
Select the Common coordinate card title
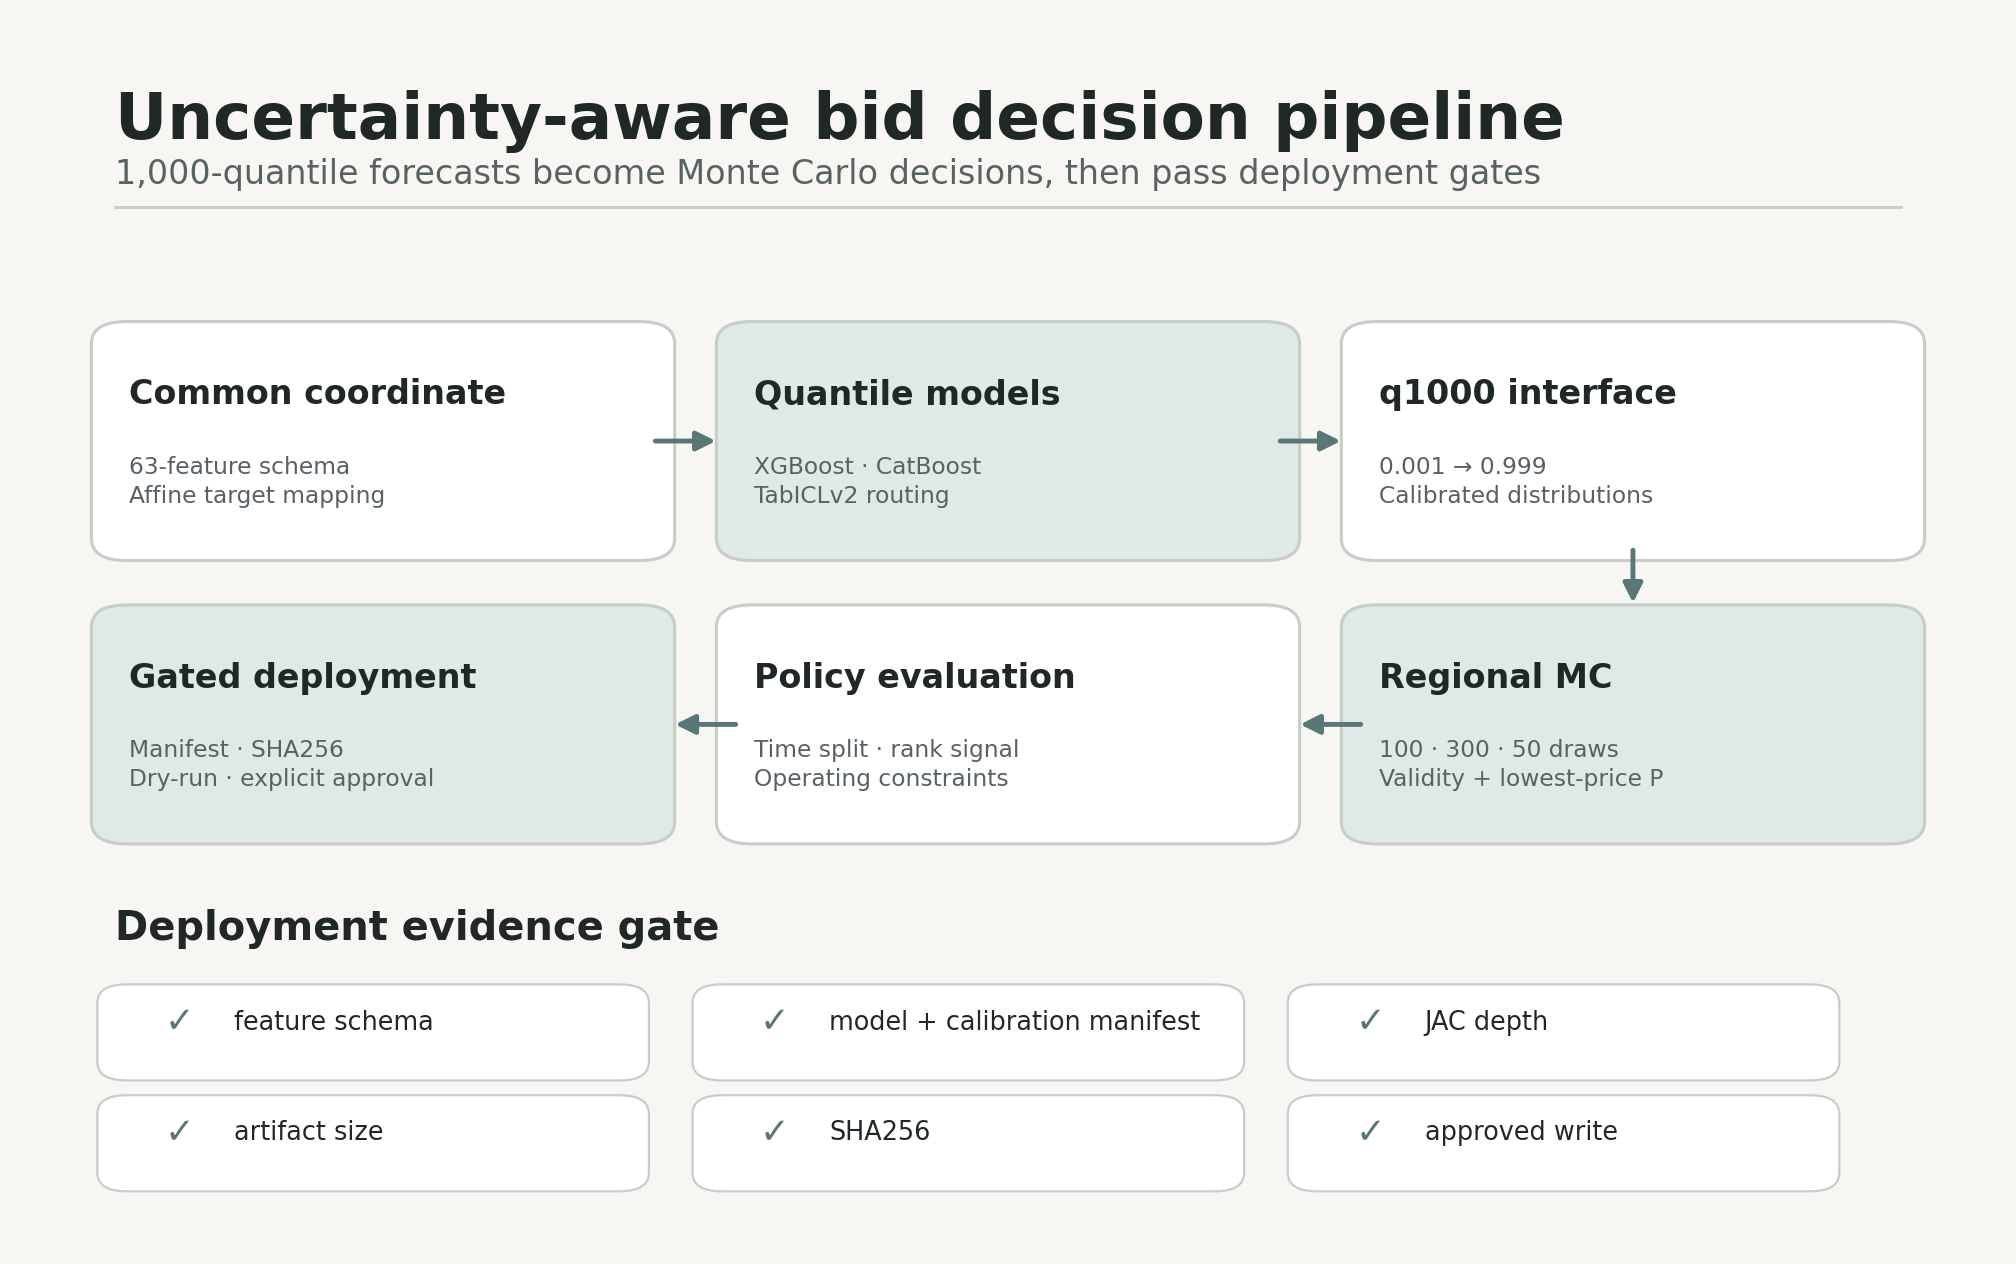click(317, 393)
